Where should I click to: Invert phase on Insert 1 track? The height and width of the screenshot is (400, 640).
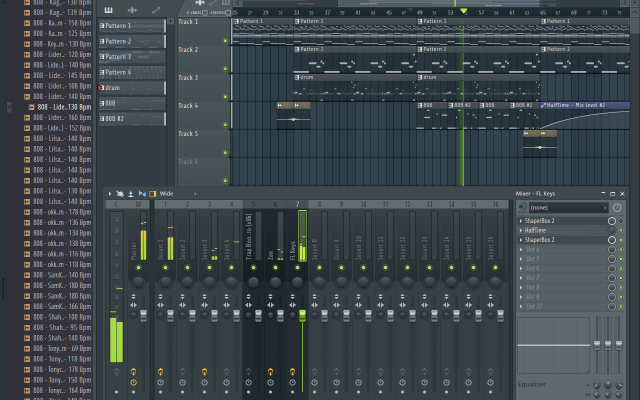[160, 297]
